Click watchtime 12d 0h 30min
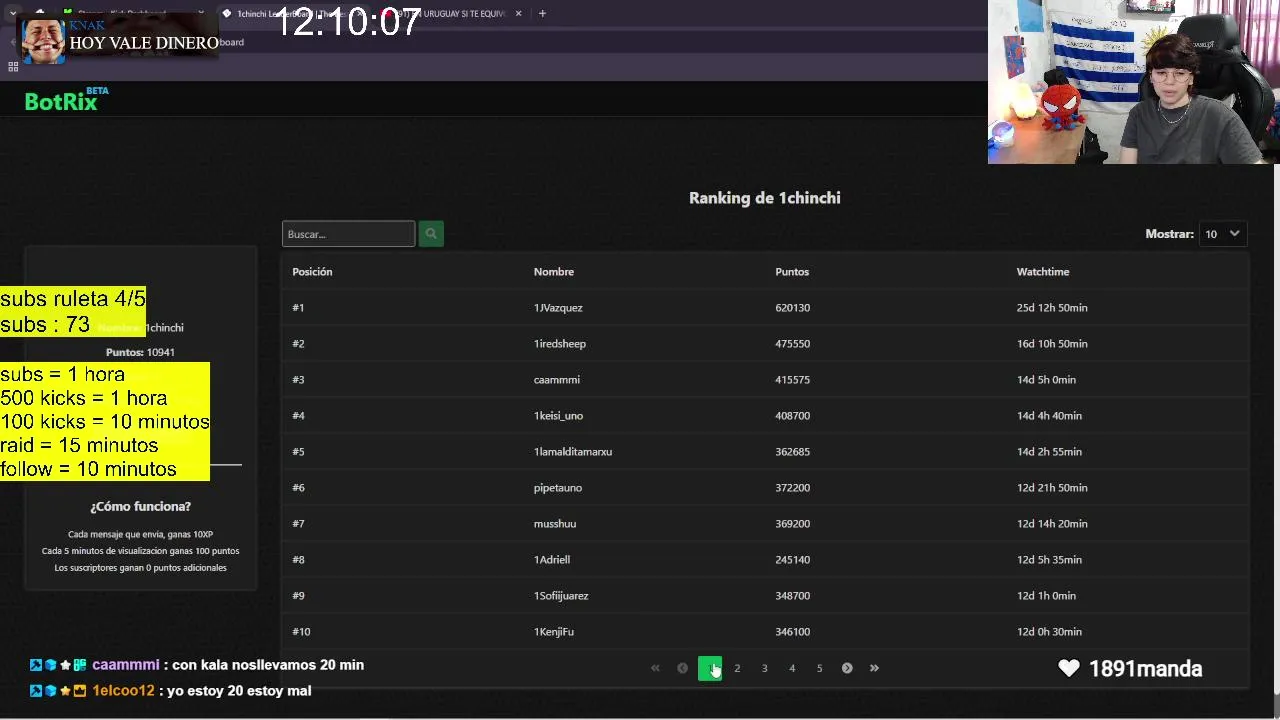This screenshot has height=720, width=1280. coord(1049,632)
